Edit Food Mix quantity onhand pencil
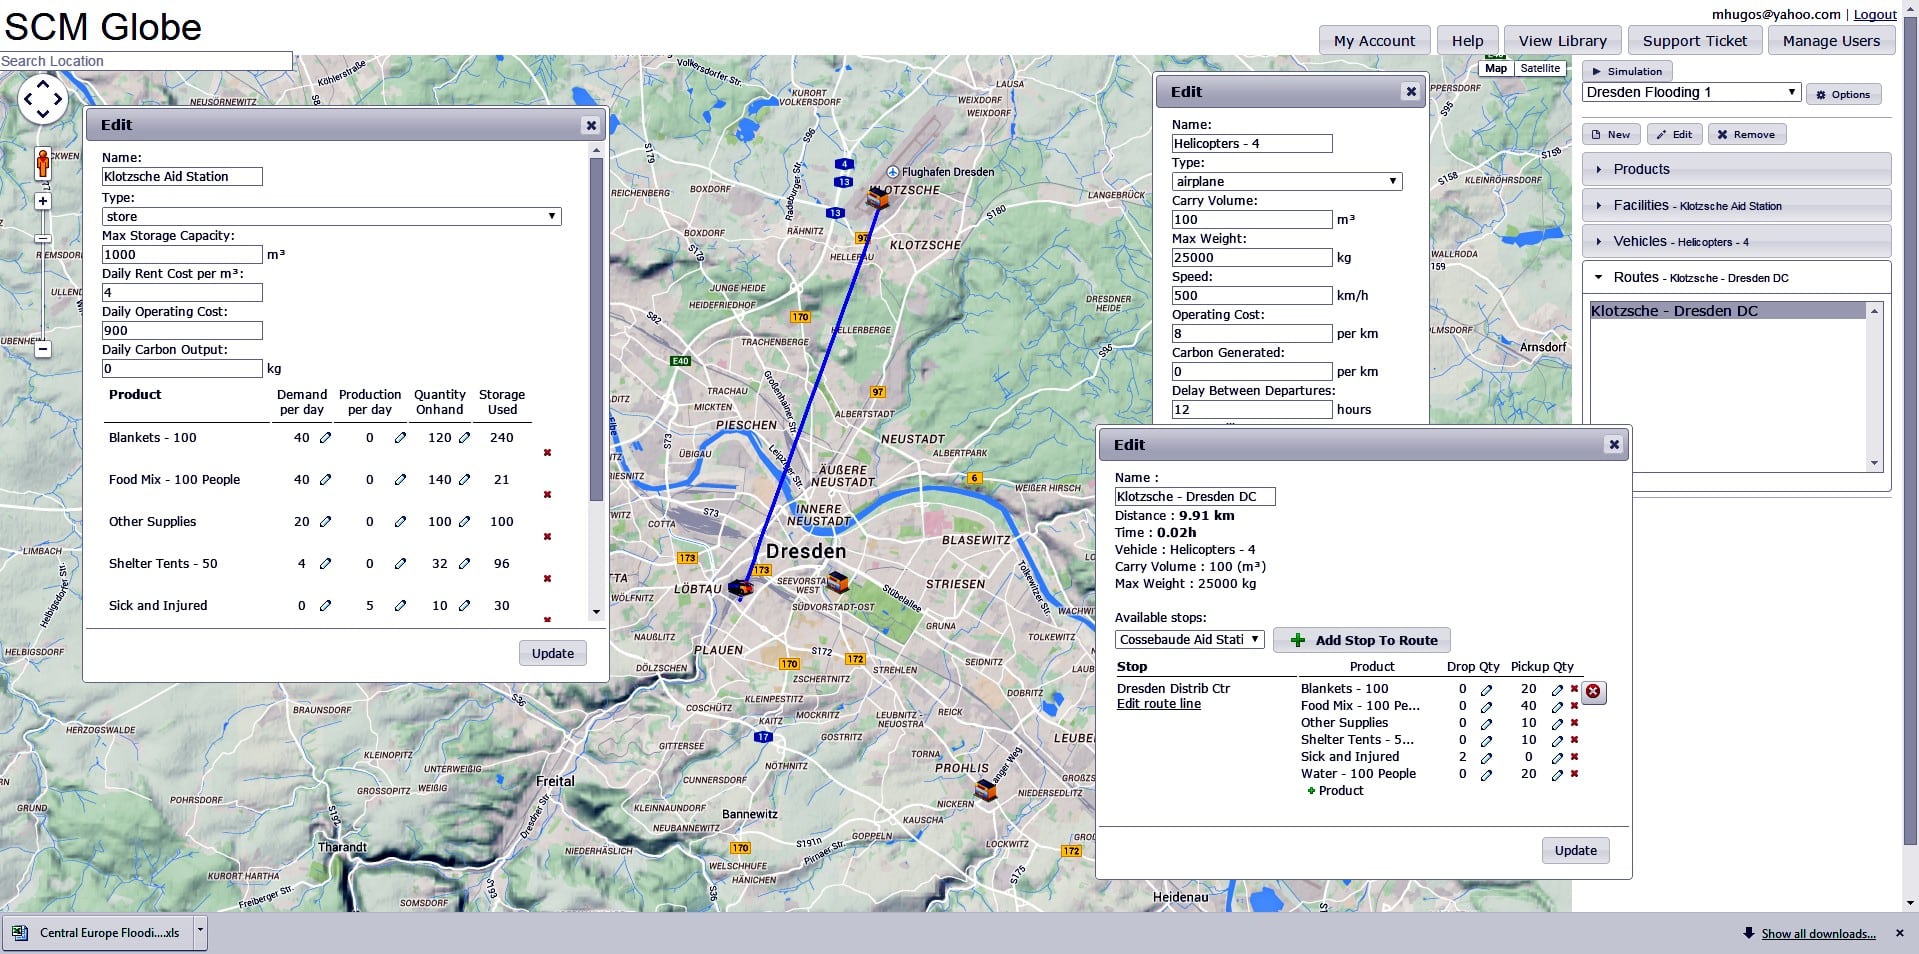The width and height of the screenshot is (1919, 954). click(464, 480)
